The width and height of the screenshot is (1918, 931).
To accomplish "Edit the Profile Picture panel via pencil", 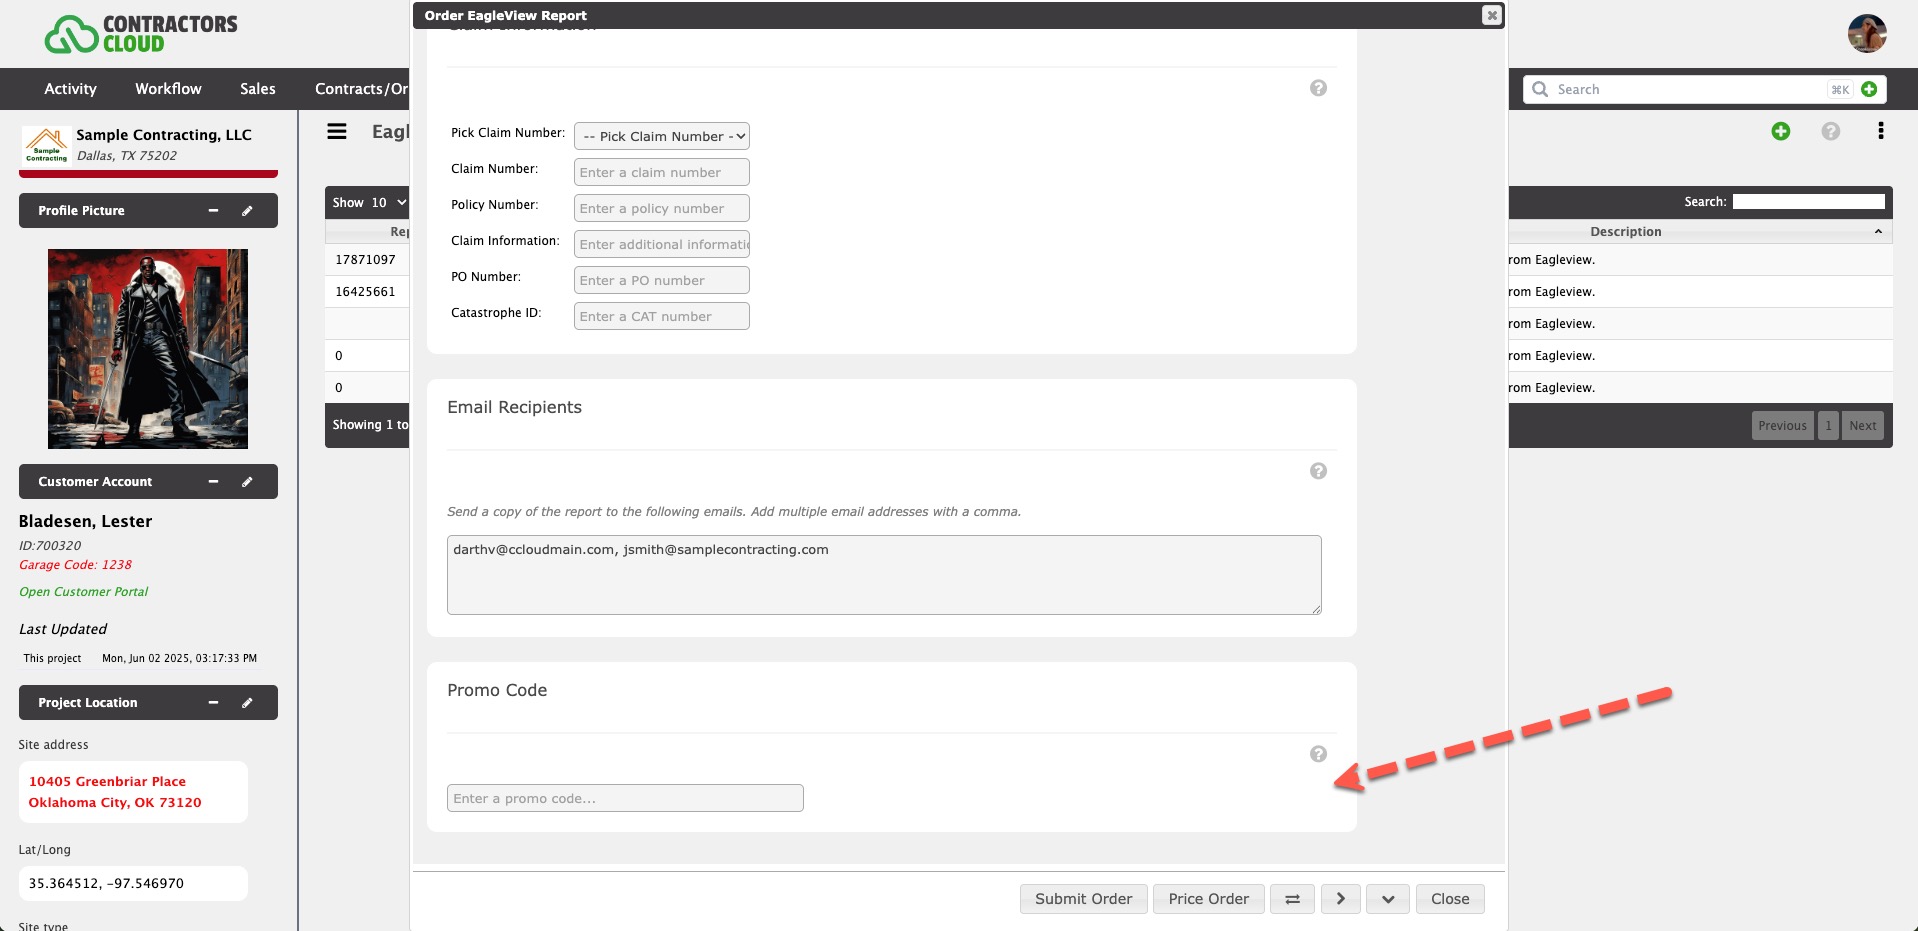I will tap(247, 211).
